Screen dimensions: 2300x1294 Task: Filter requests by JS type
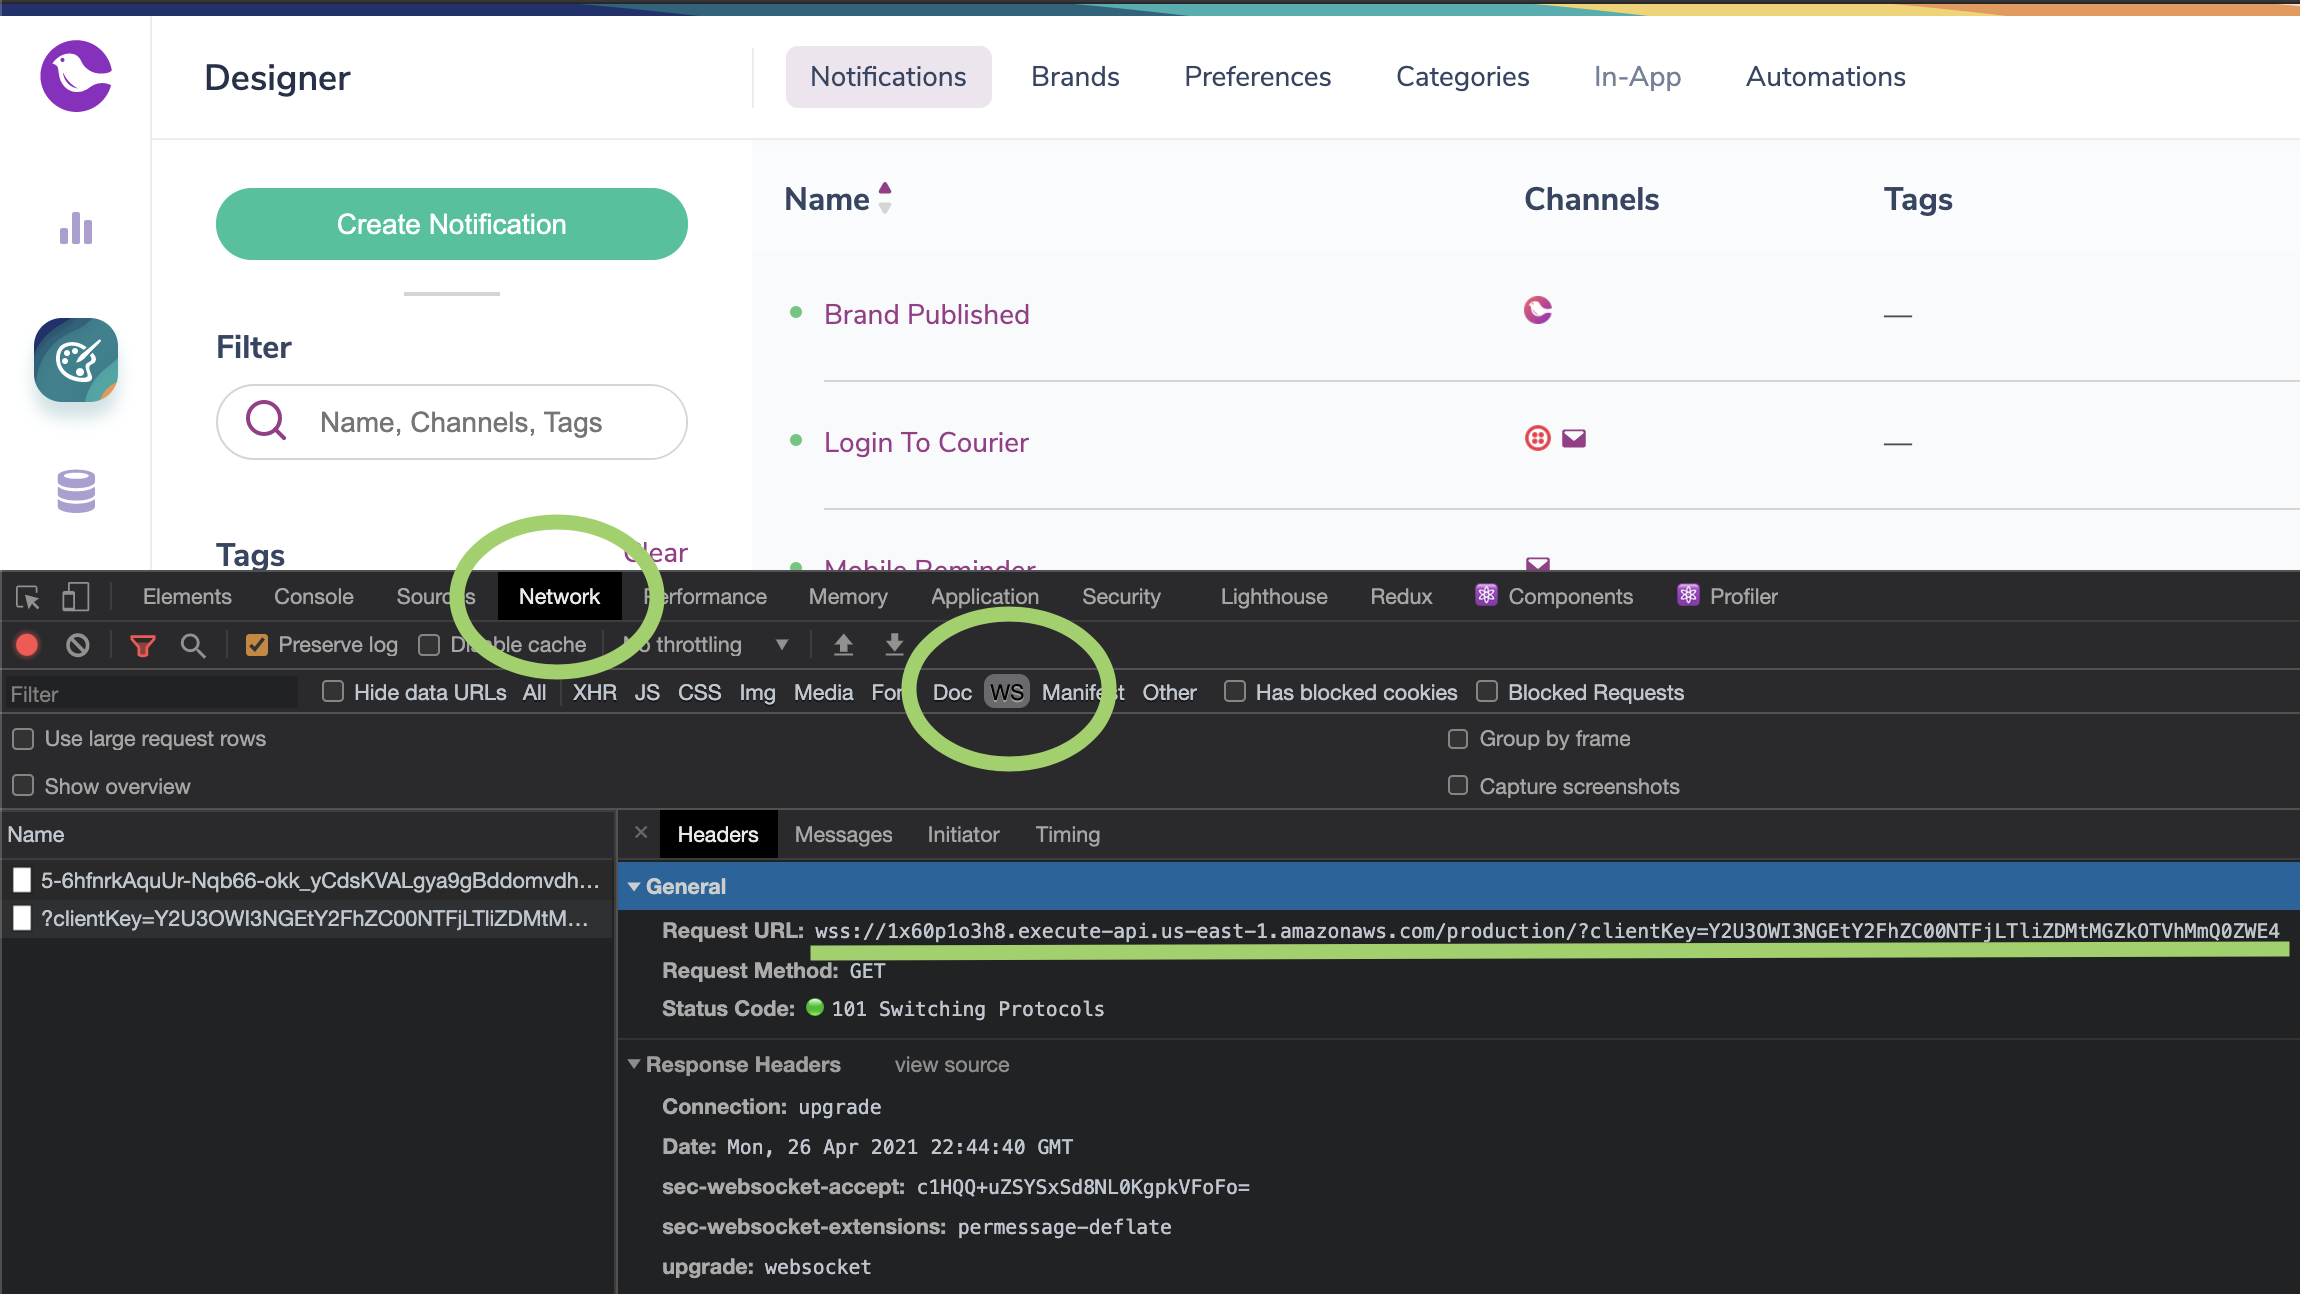pos(647,692)
